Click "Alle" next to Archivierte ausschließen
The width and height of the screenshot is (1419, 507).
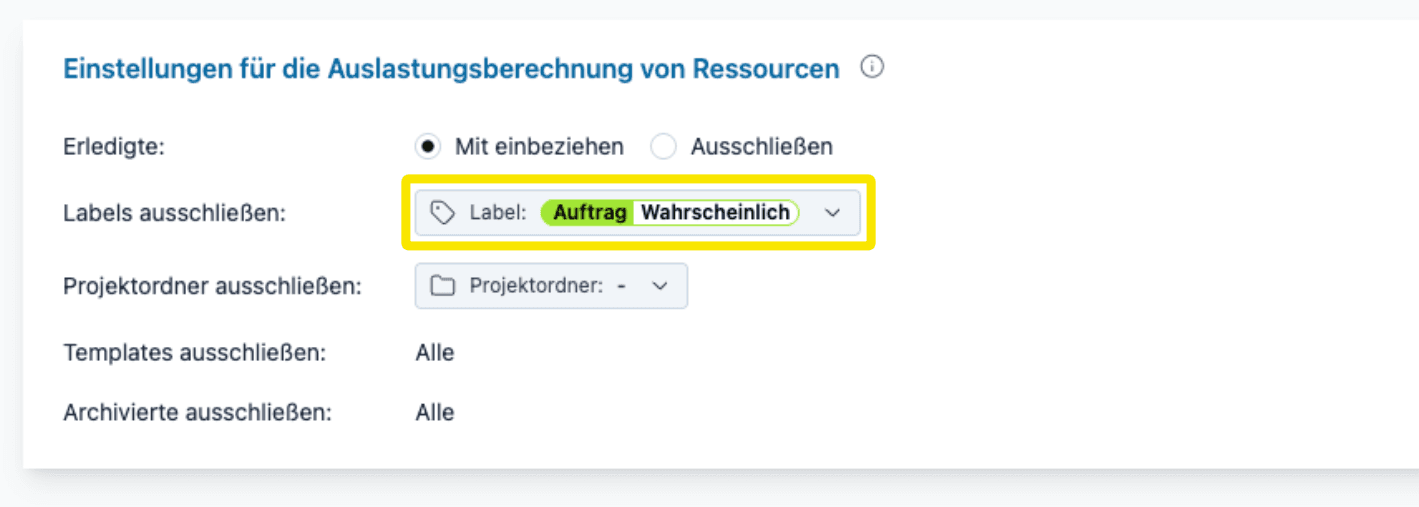(435, 413)
